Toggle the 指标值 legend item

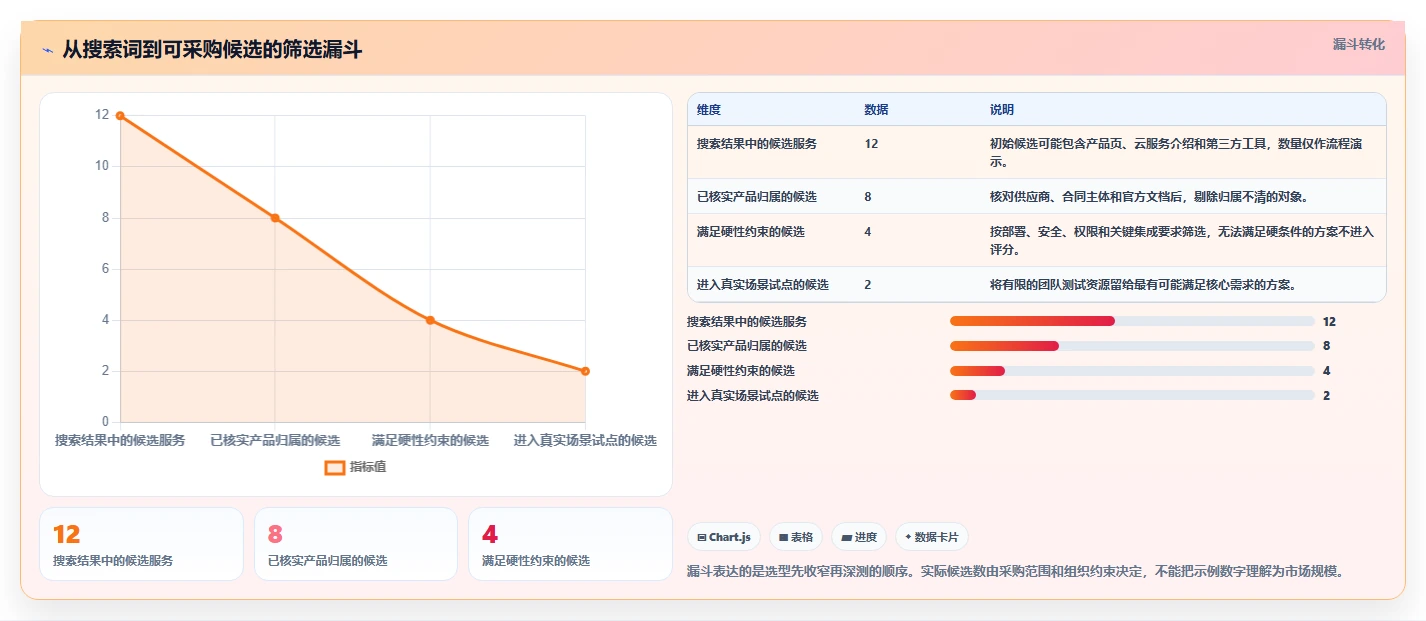point(355,467)
